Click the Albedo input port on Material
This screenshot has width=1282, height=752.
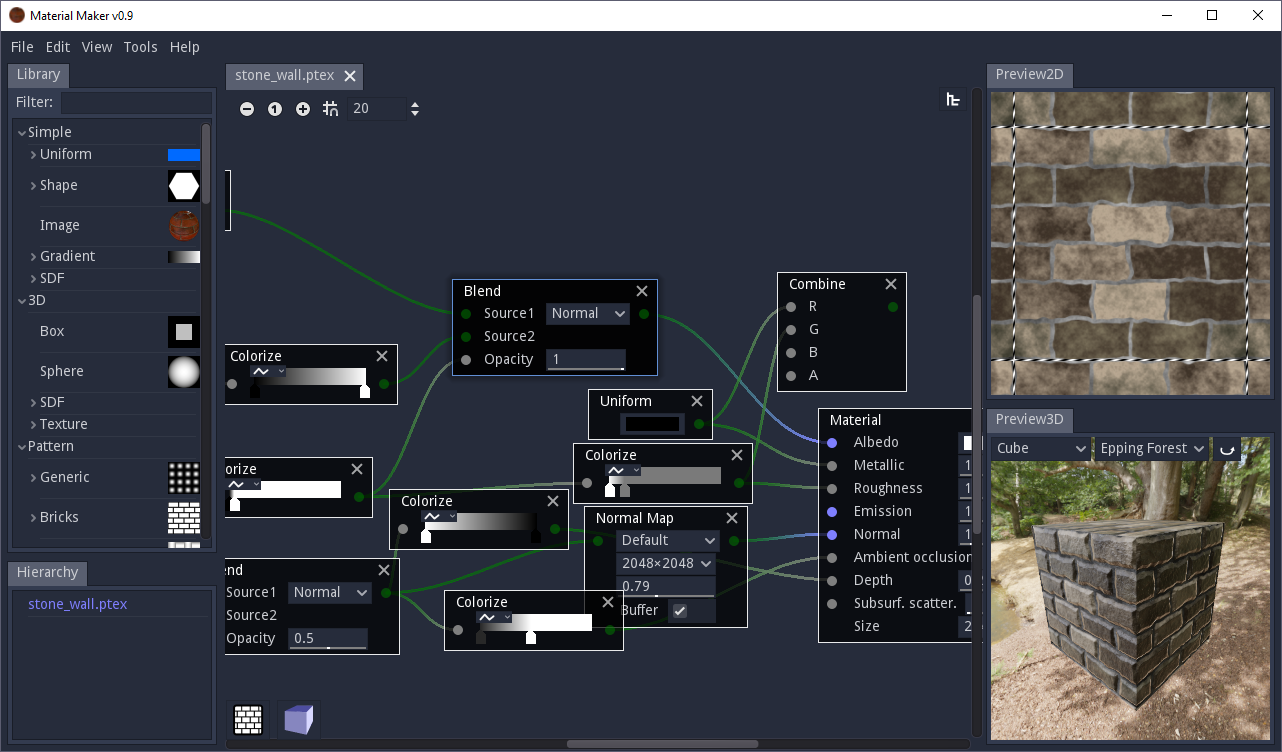(832, 443)
